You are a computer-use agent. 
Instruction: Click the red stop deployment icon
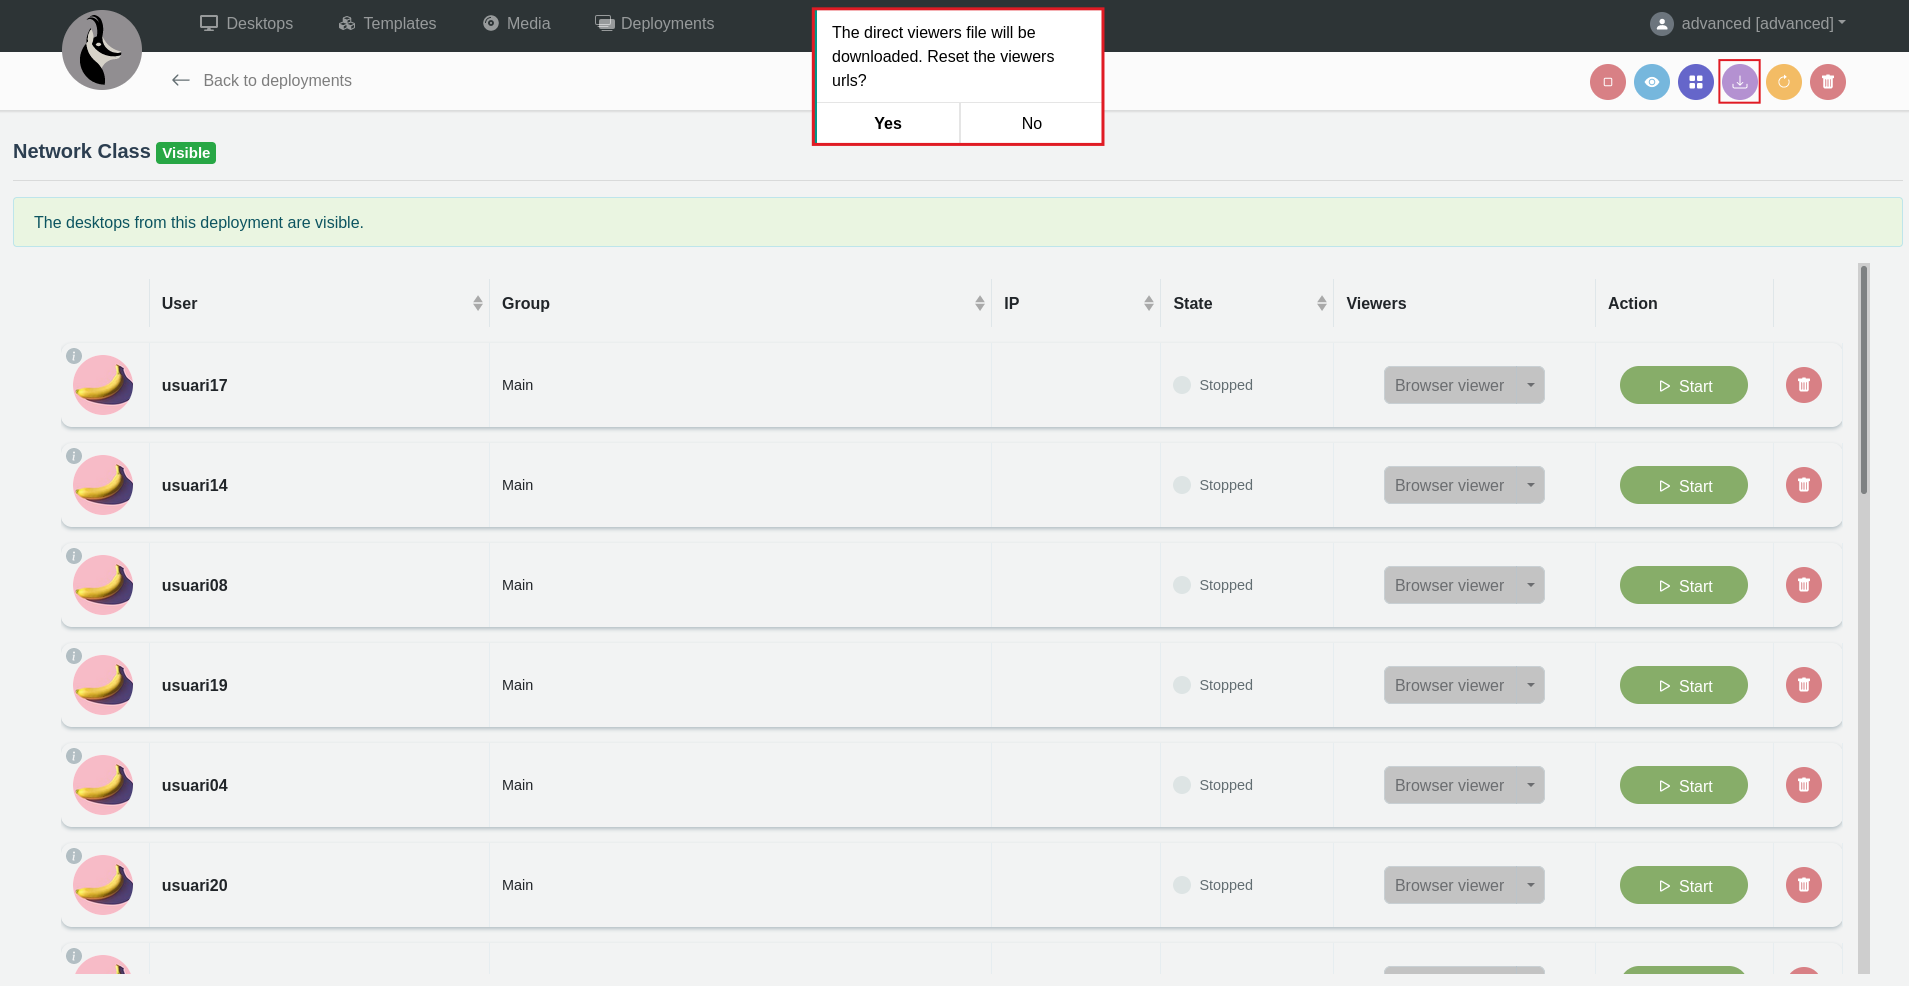click(x=1607, y=82)
